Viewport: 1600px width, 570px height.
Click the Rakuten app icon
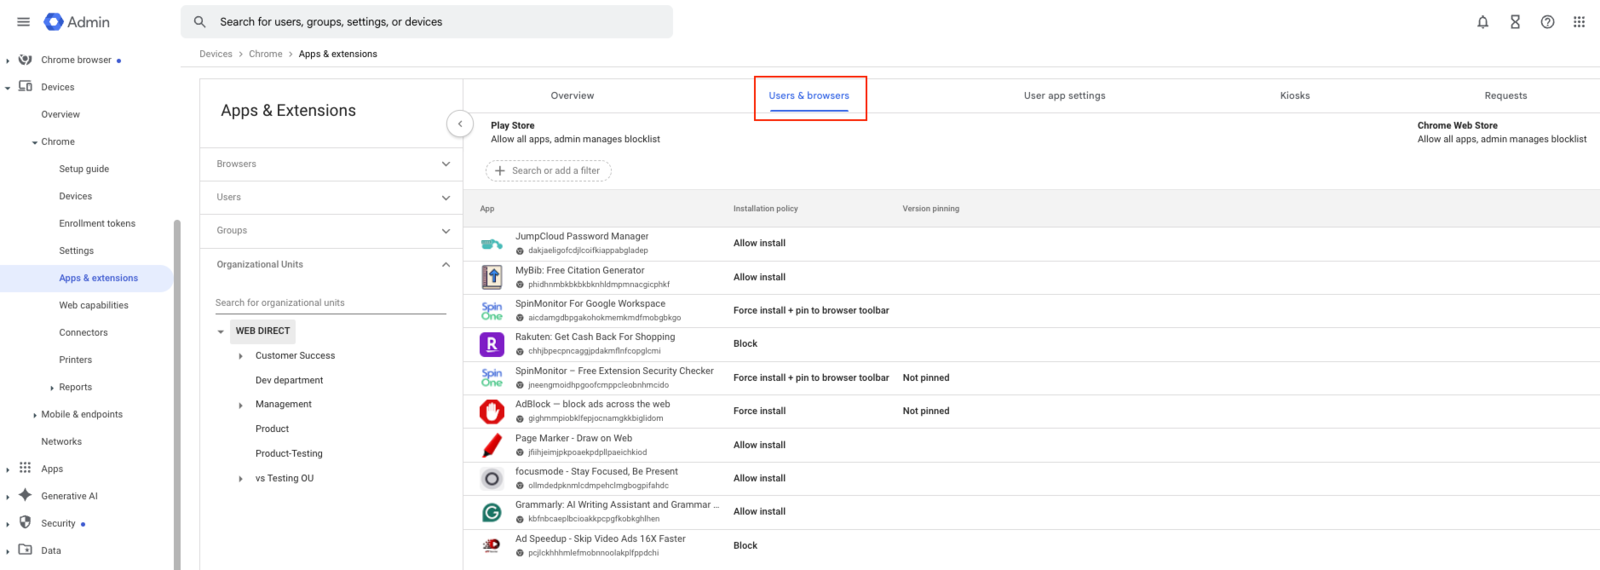(x=492, y=344)
